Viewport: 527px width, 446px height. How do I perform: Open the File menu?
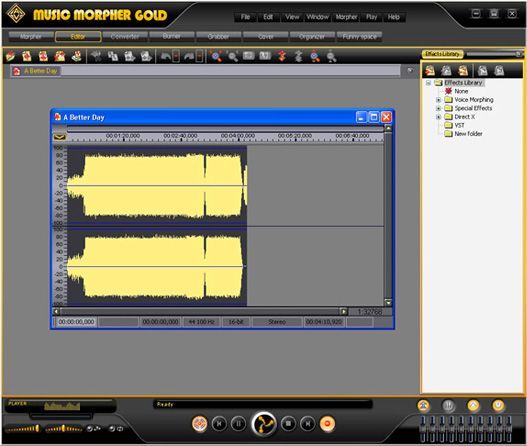[x=245, y=17]
